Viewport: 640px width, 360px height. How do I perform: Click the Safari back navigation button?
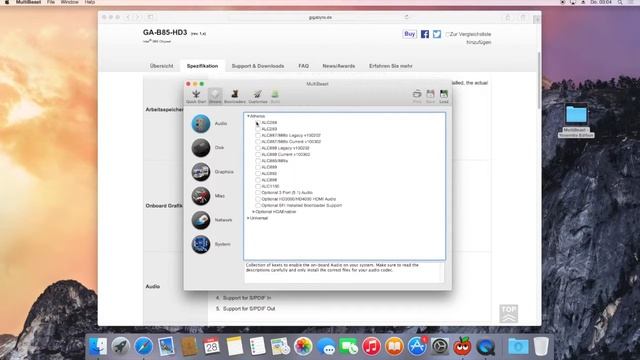128,17
